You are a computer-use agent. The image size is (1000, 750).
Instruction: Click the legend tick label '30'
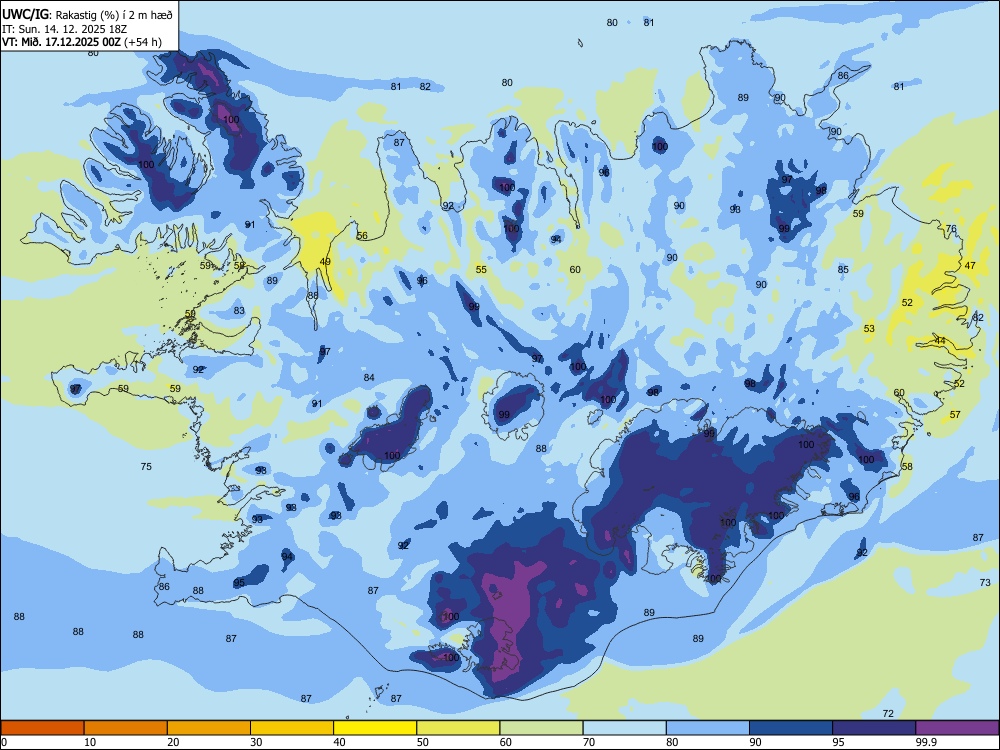click(256, 742)
